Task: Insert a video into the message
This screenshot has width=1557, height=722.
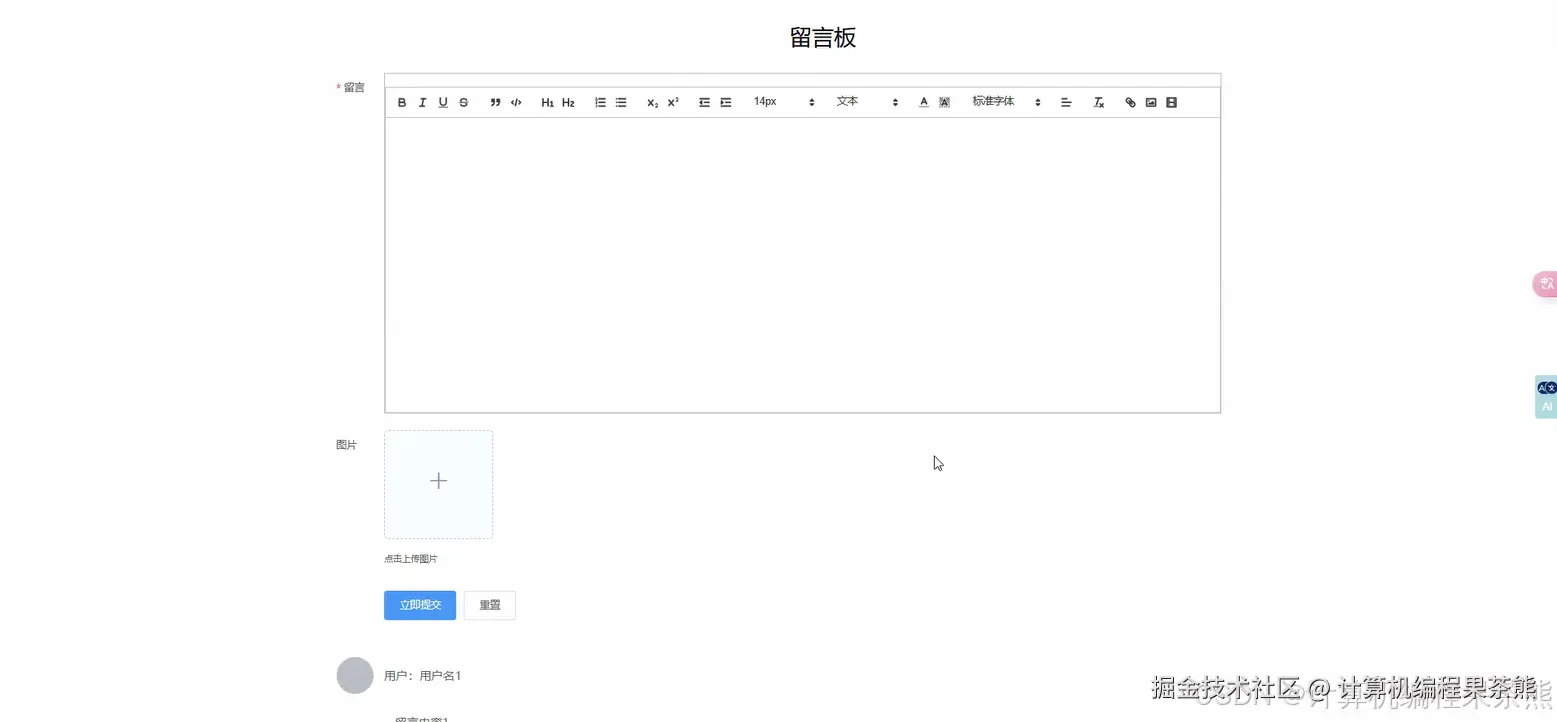Action: pyautogui.click(x=1171, y=101)
